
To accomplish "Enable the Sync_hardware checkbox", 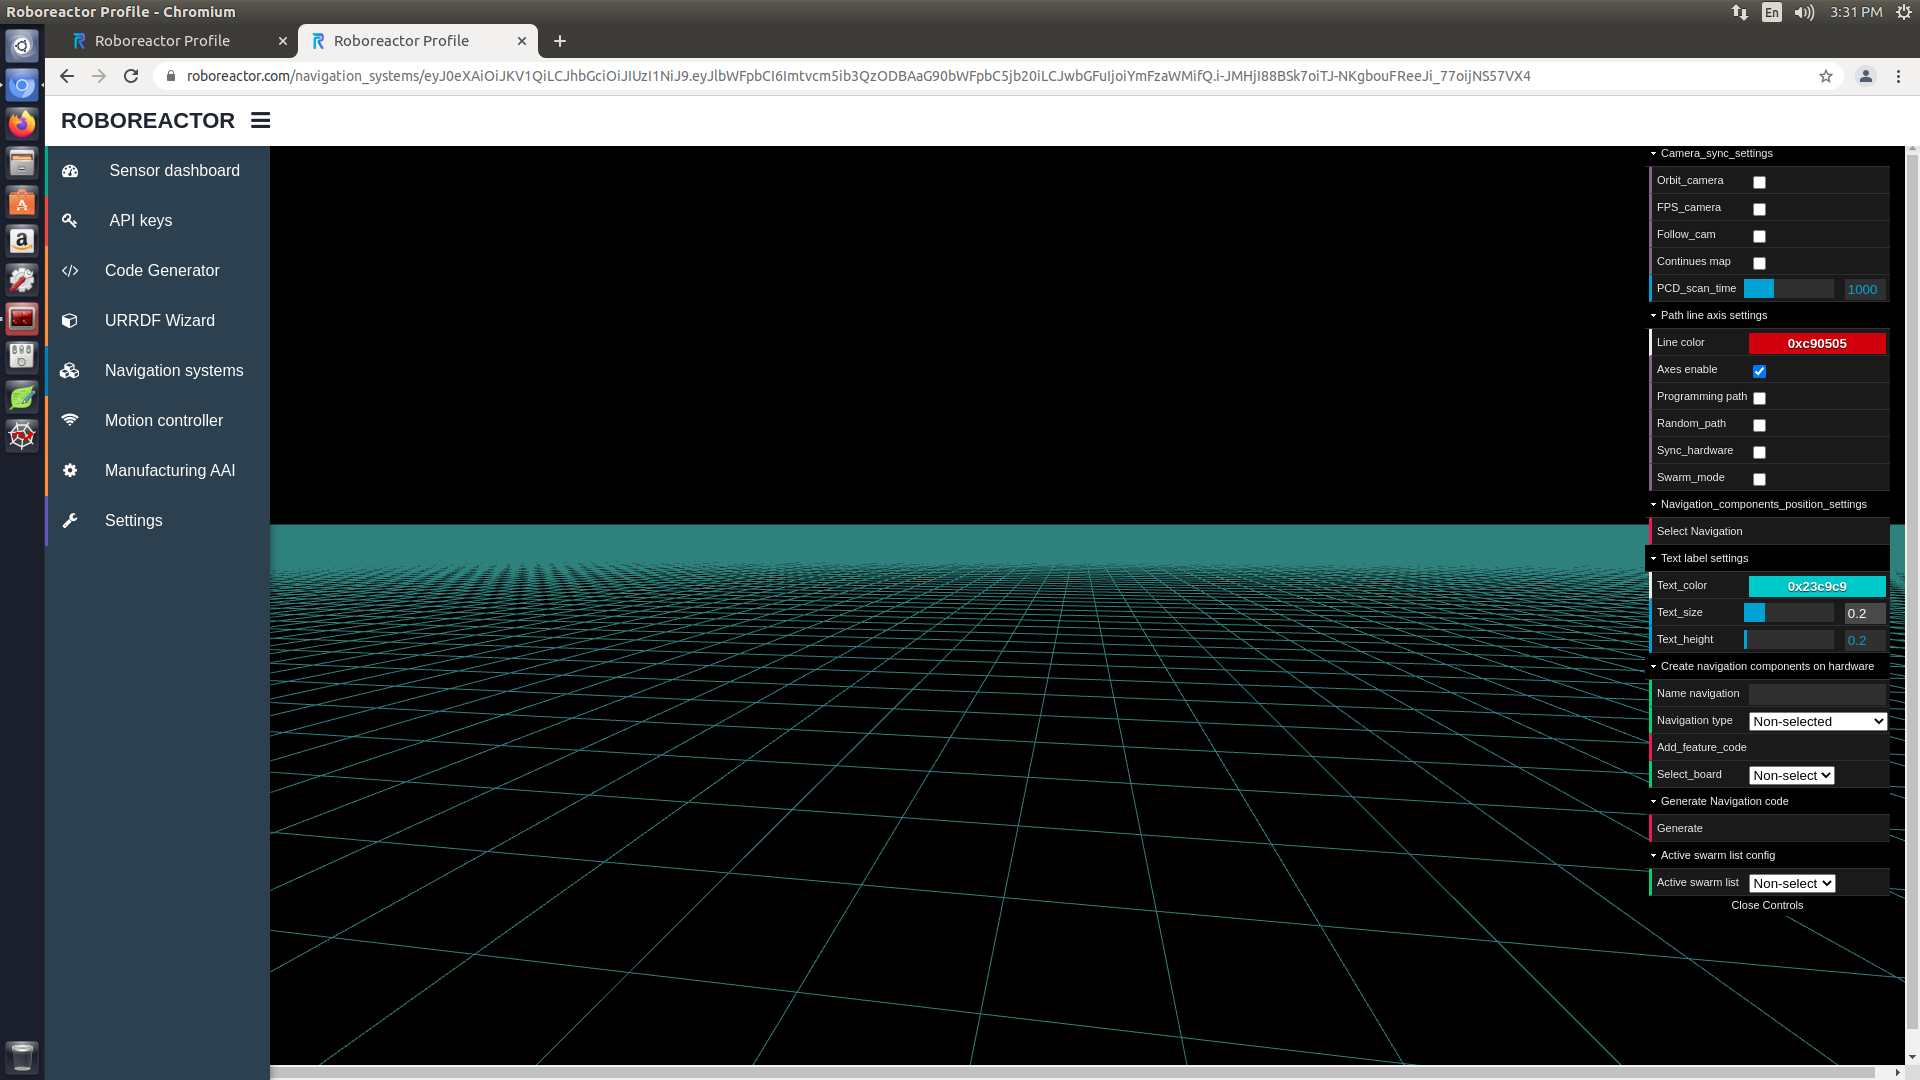I will pyautogui.click(x=1759, y=452).
